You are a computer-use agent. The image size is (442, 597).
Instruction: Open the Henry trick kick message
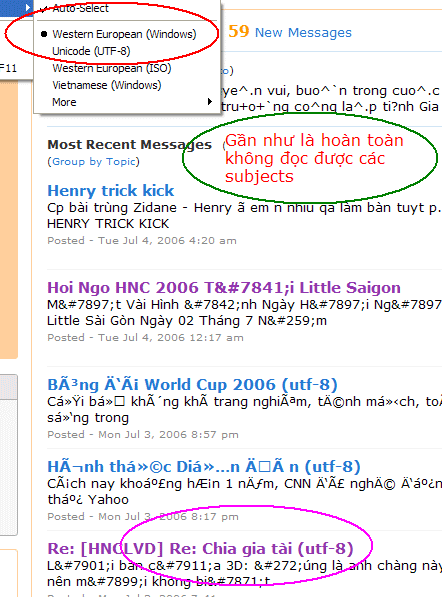110,190
